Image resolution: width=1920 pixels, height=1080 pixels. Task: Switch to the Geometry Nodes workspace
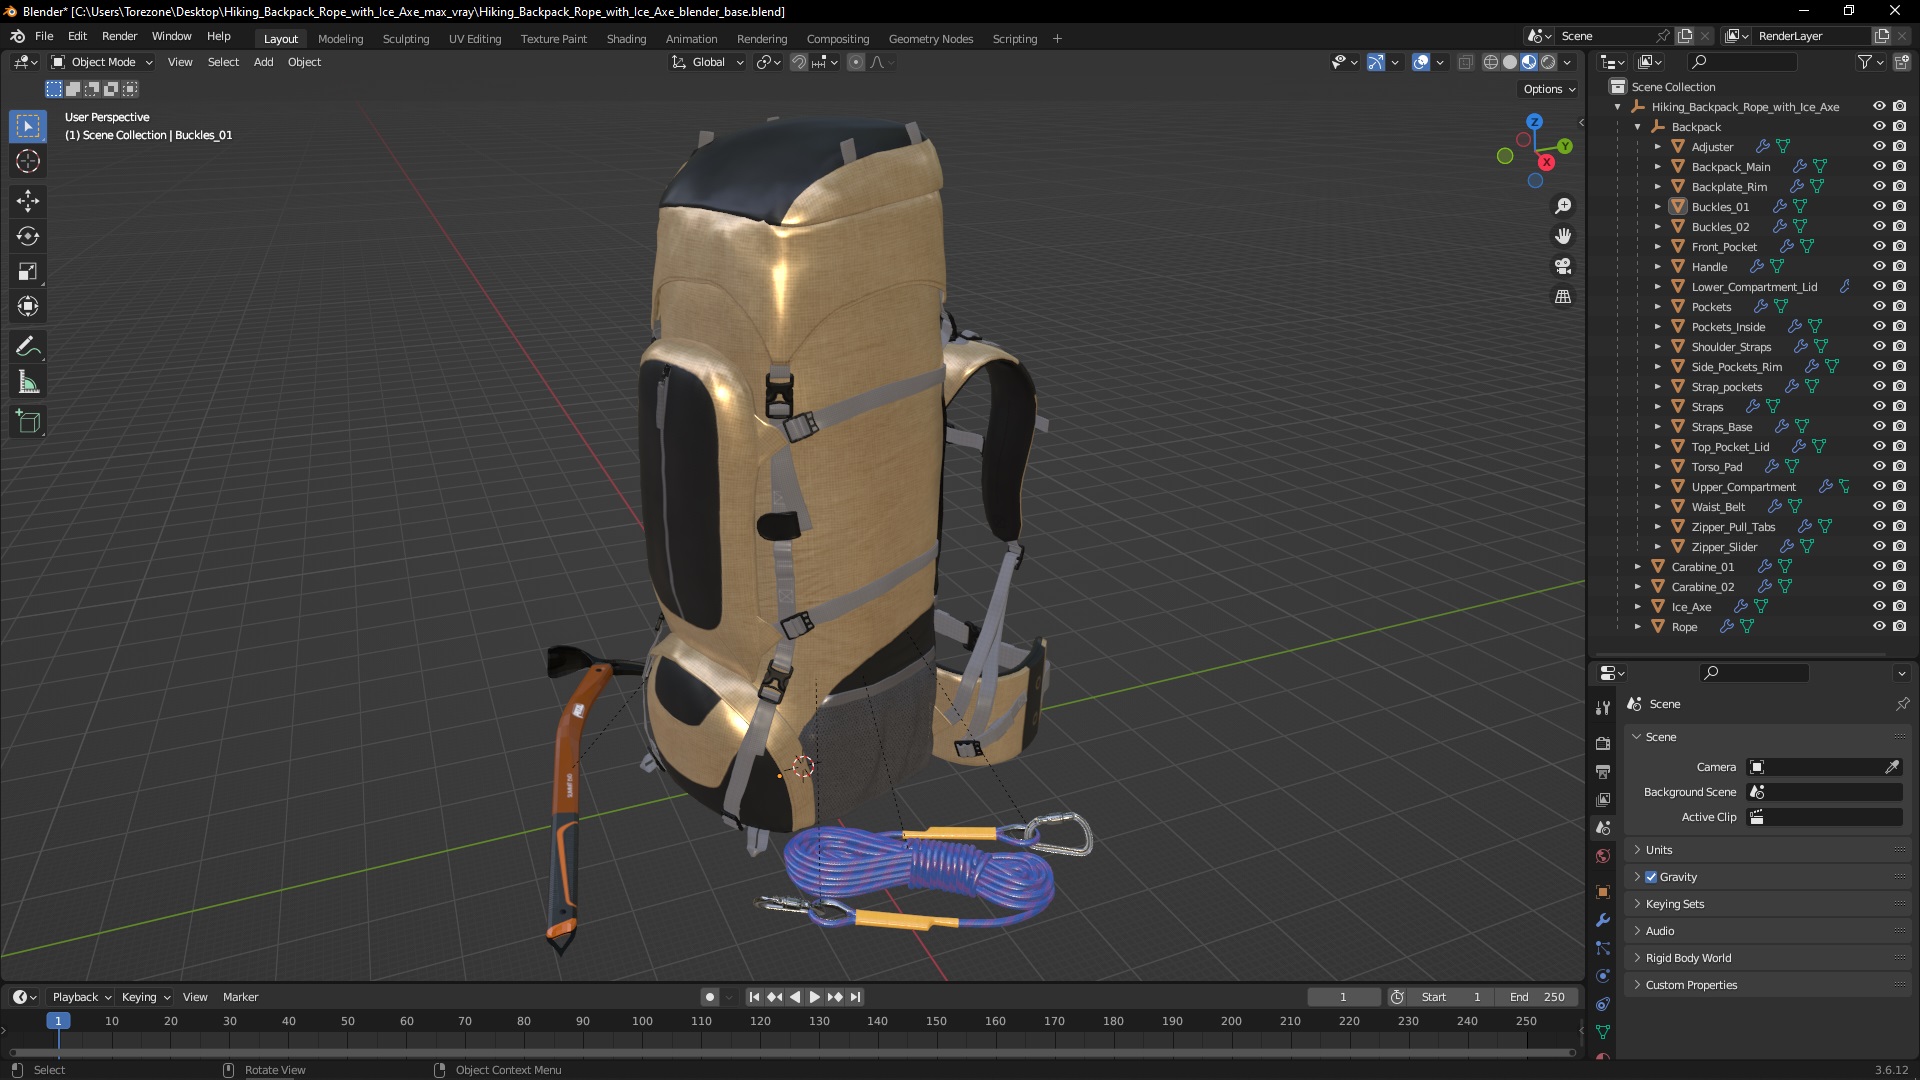930,39
